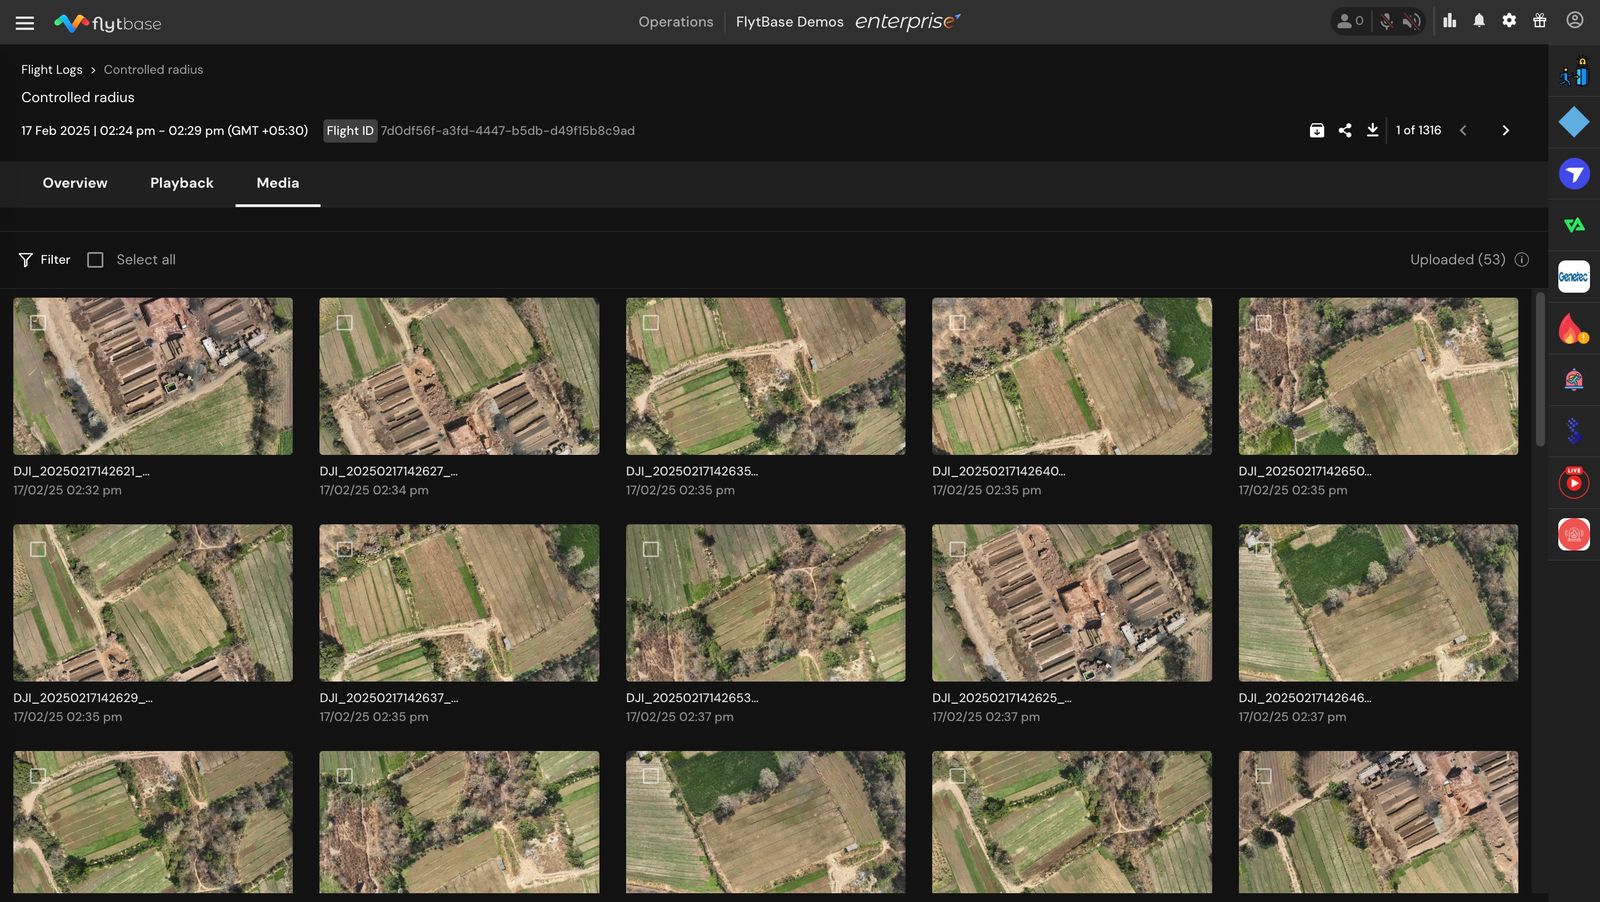1600x902 pixels.
Task: Open the dark blue dotted app icon
Action: click(1574, 431)
